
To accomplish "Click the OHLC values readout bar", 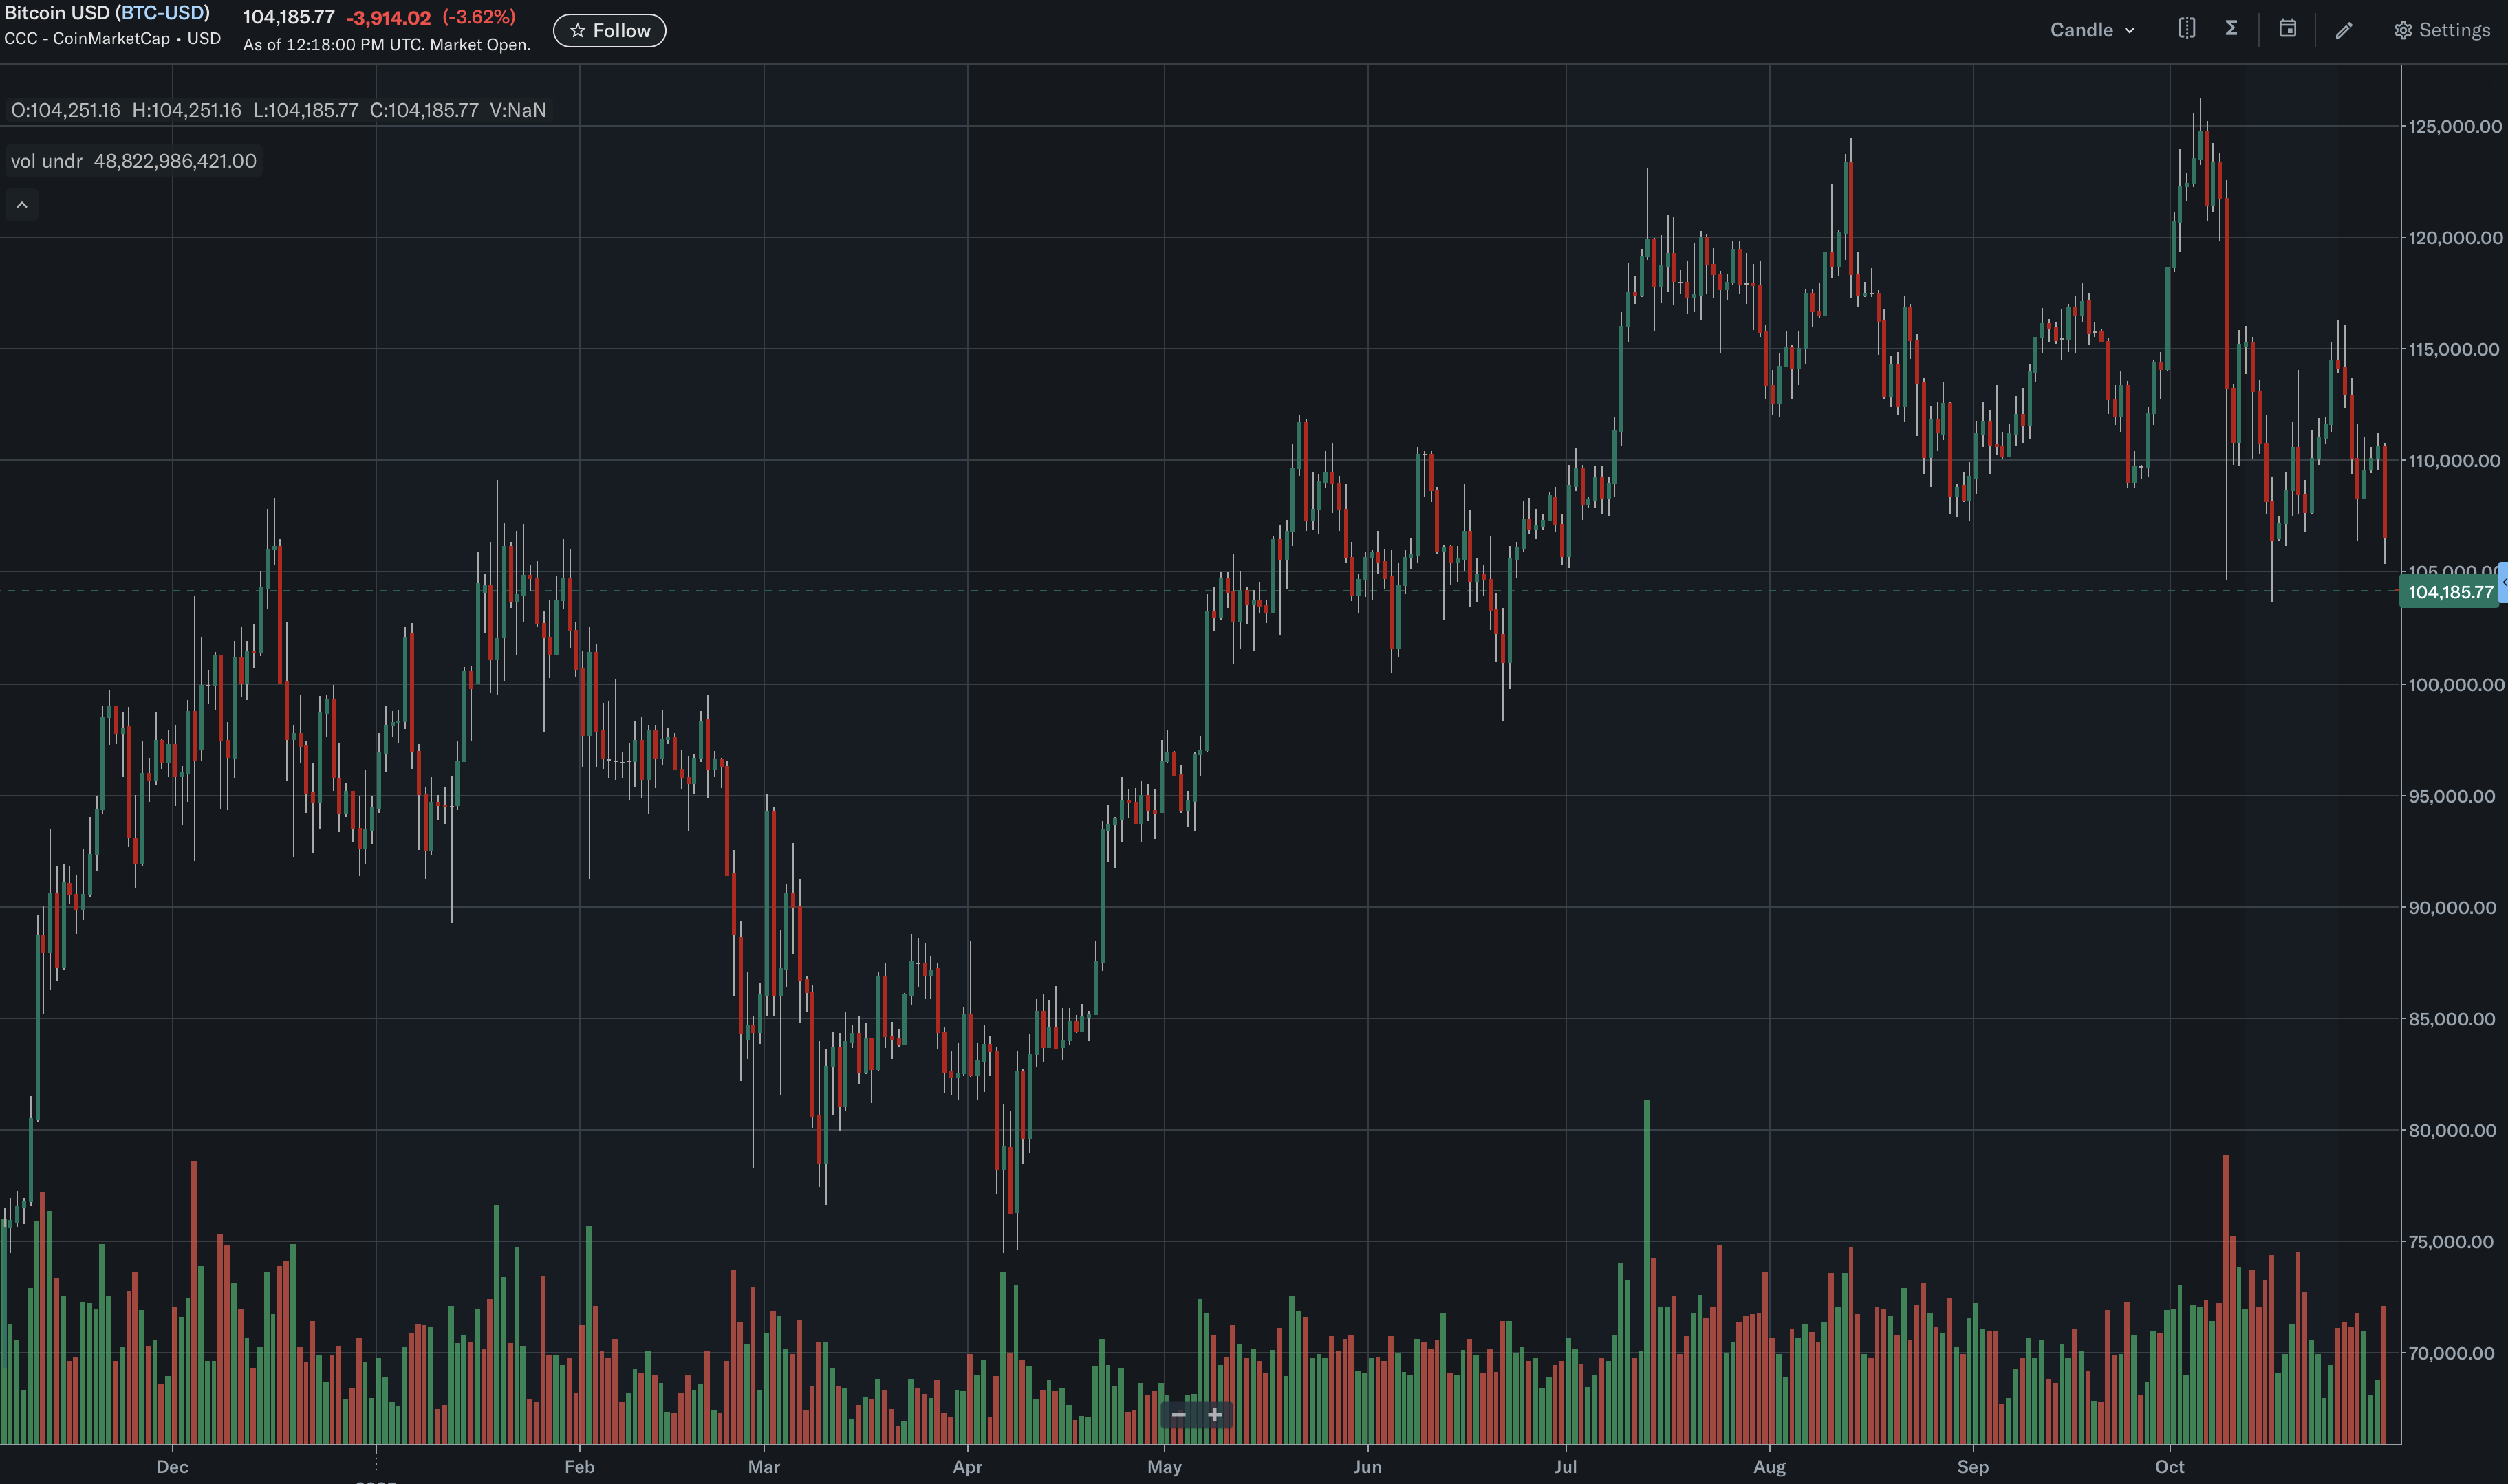I will coord(278,110).
